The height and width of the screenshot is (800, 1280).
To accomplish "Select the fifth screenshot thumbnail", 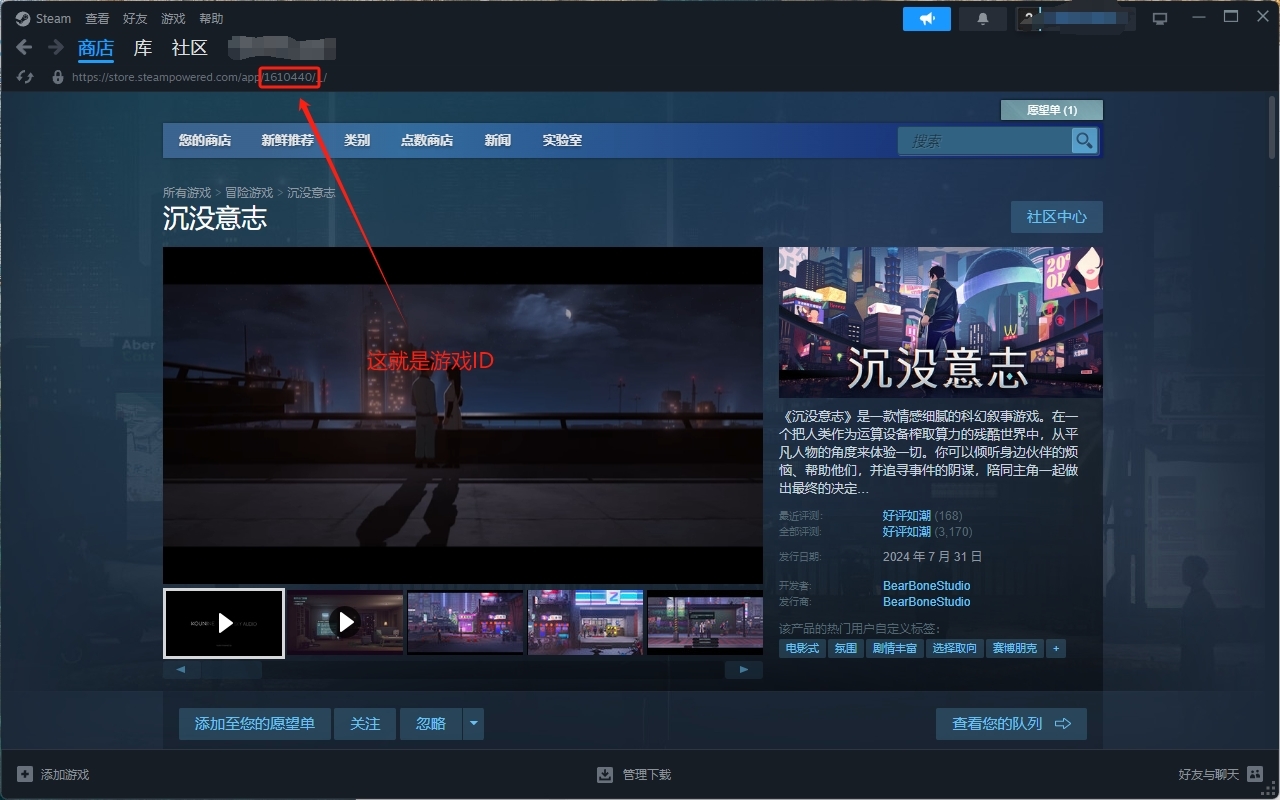I will (705, 622).
